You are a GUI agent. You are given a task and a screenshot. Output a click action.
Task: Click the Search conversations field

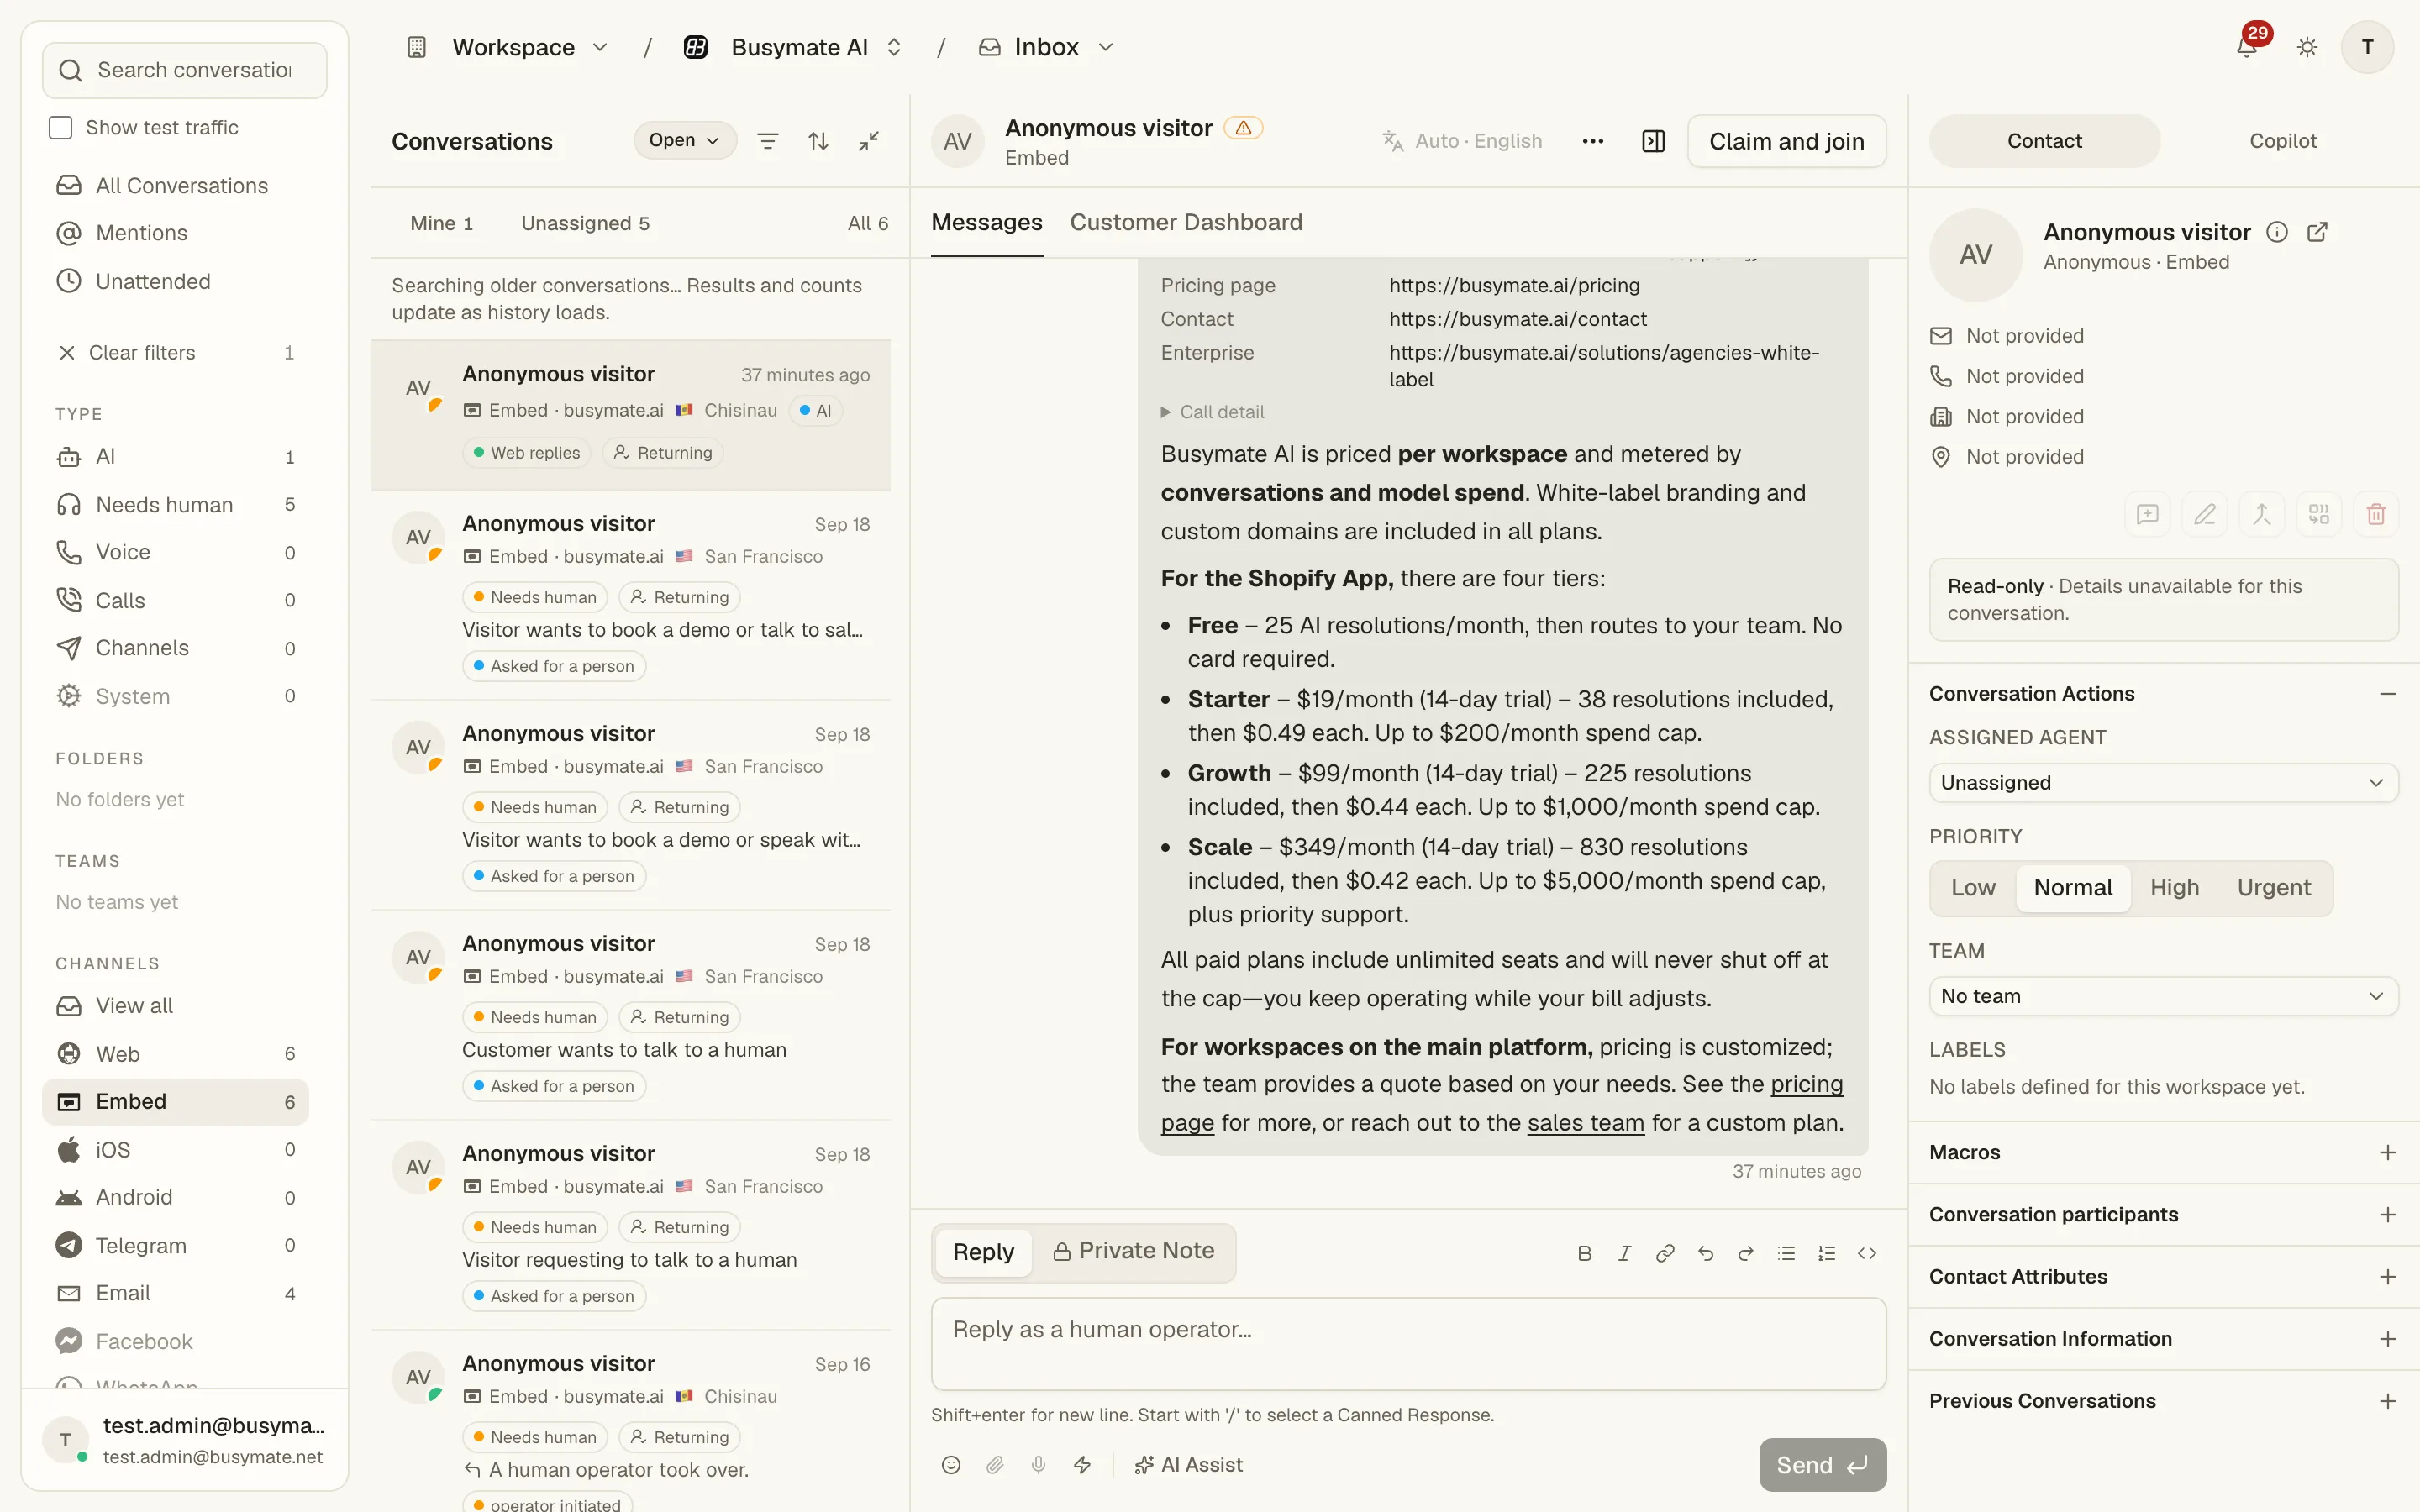(185, 70)
